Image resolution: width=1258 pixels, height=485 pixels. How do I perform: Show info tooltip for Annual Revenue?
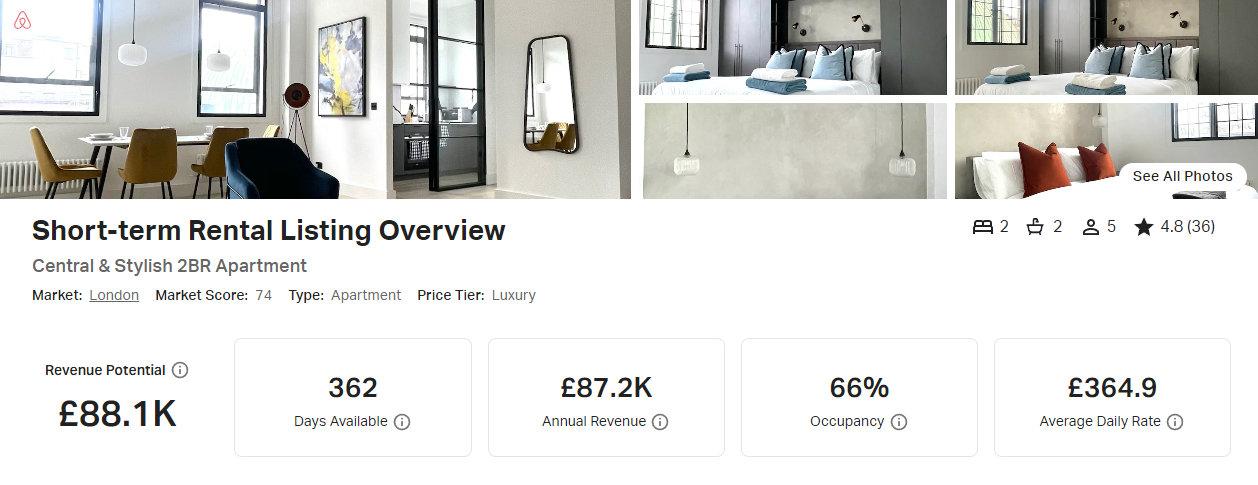(x=660, y=422)
